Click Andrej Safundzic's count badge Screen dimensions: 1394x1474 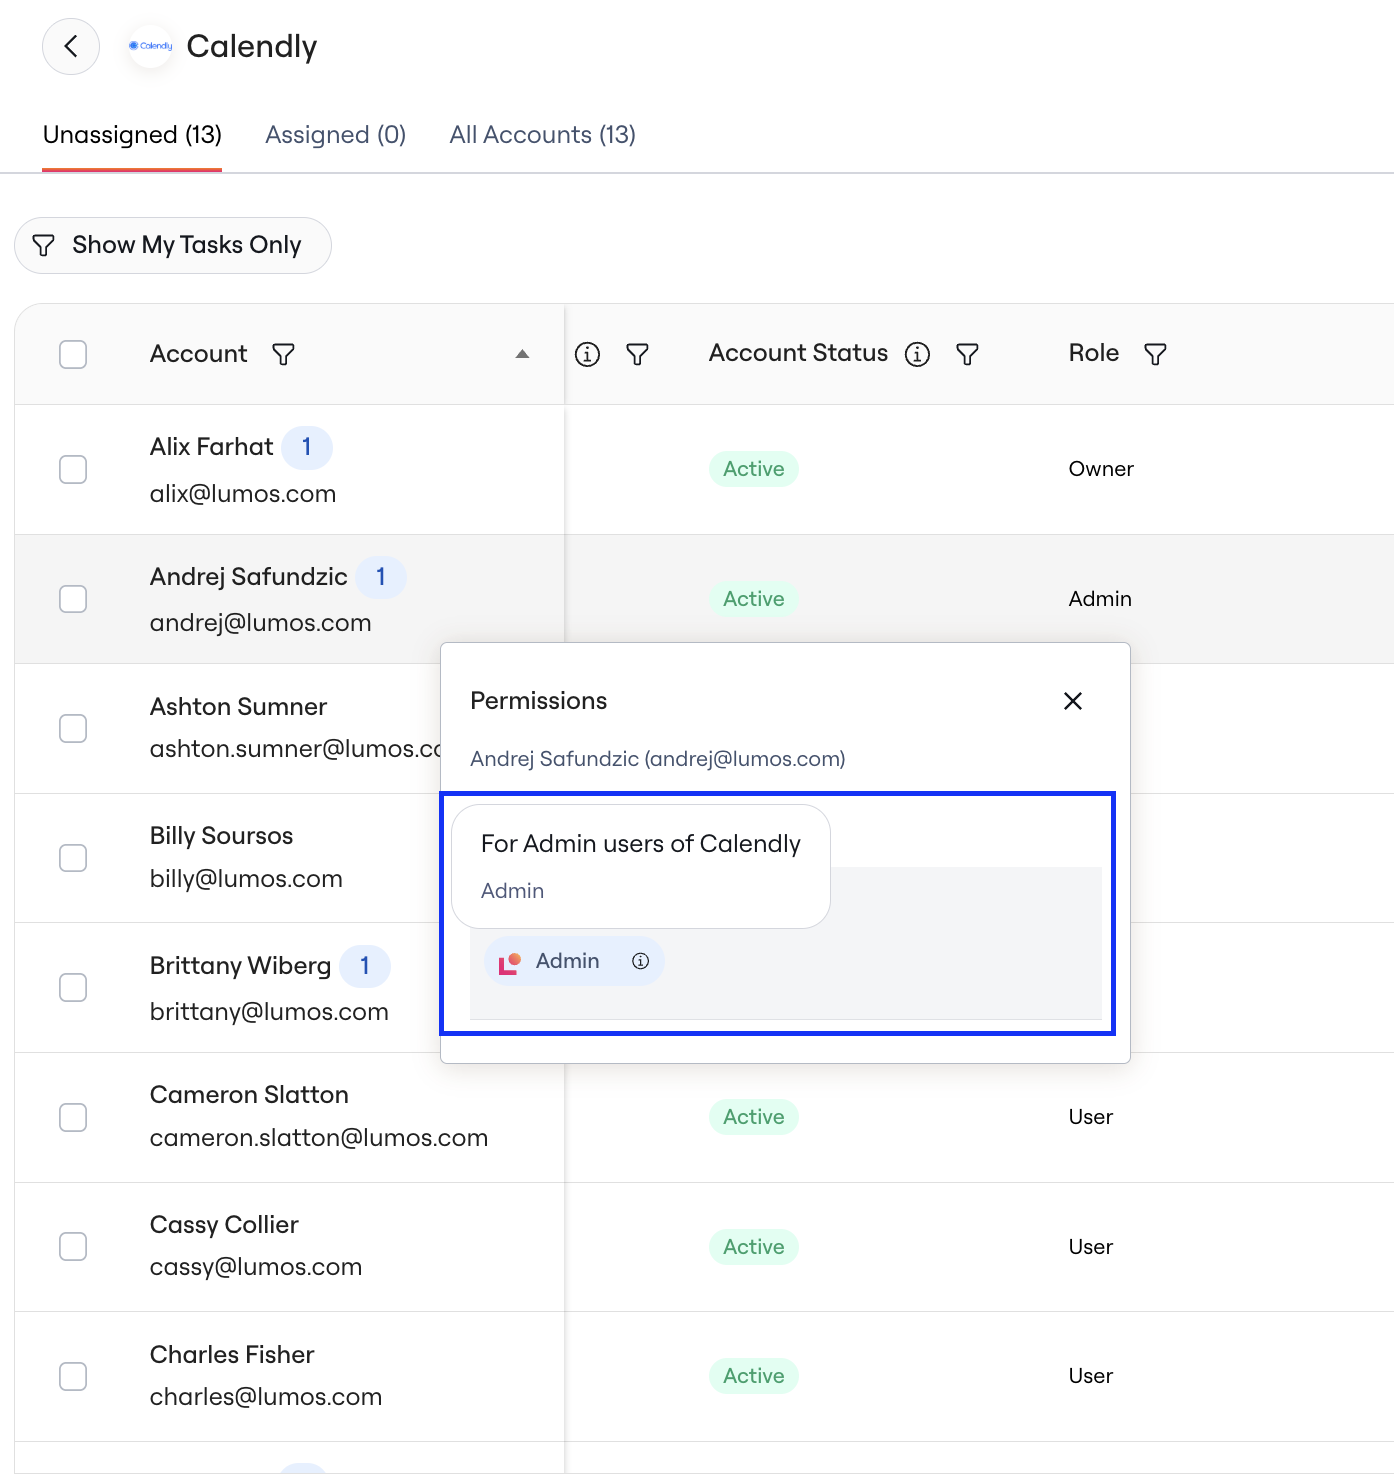click(x=381, y=577)
